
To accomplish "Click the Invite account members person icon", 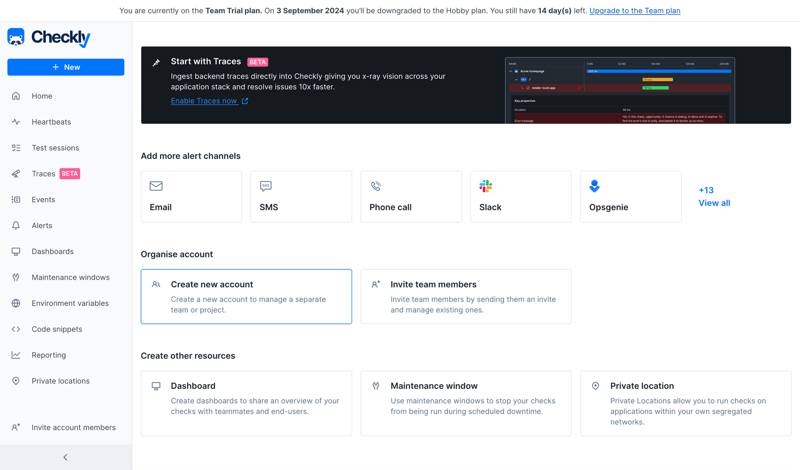I will 16,427.
